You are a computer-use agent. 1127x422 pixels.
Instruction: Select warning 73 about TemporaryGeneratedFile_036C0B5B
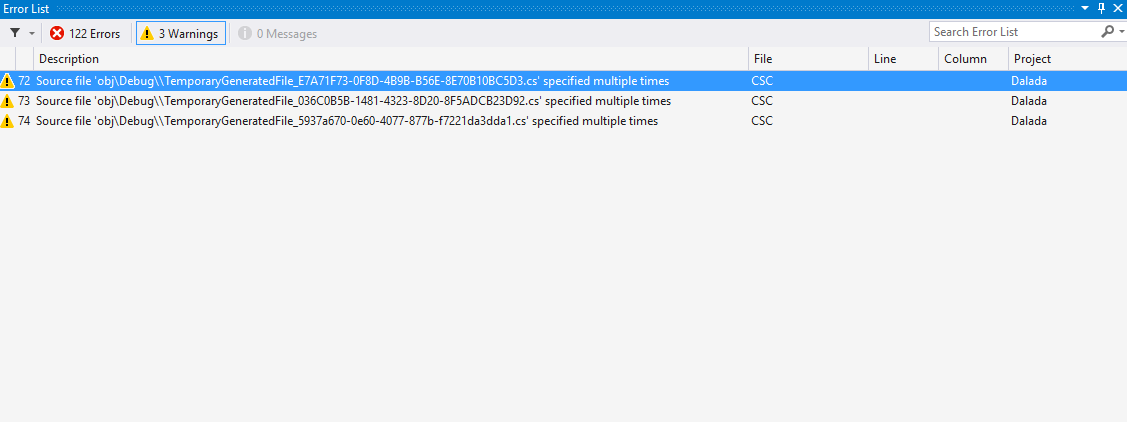(564, 101)
